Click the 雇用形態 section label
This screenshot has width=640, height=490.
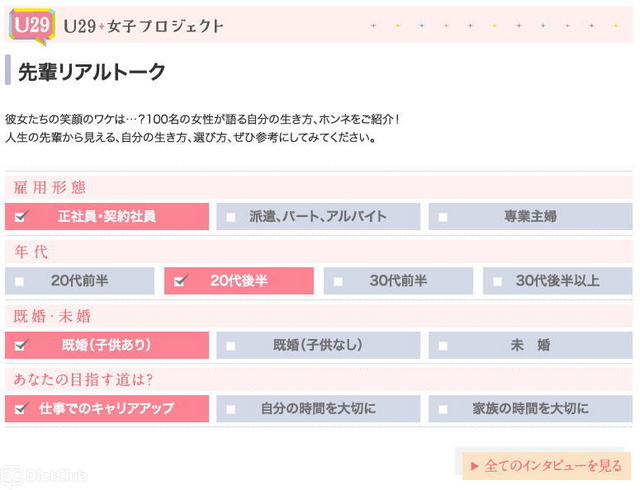[49, 188]
